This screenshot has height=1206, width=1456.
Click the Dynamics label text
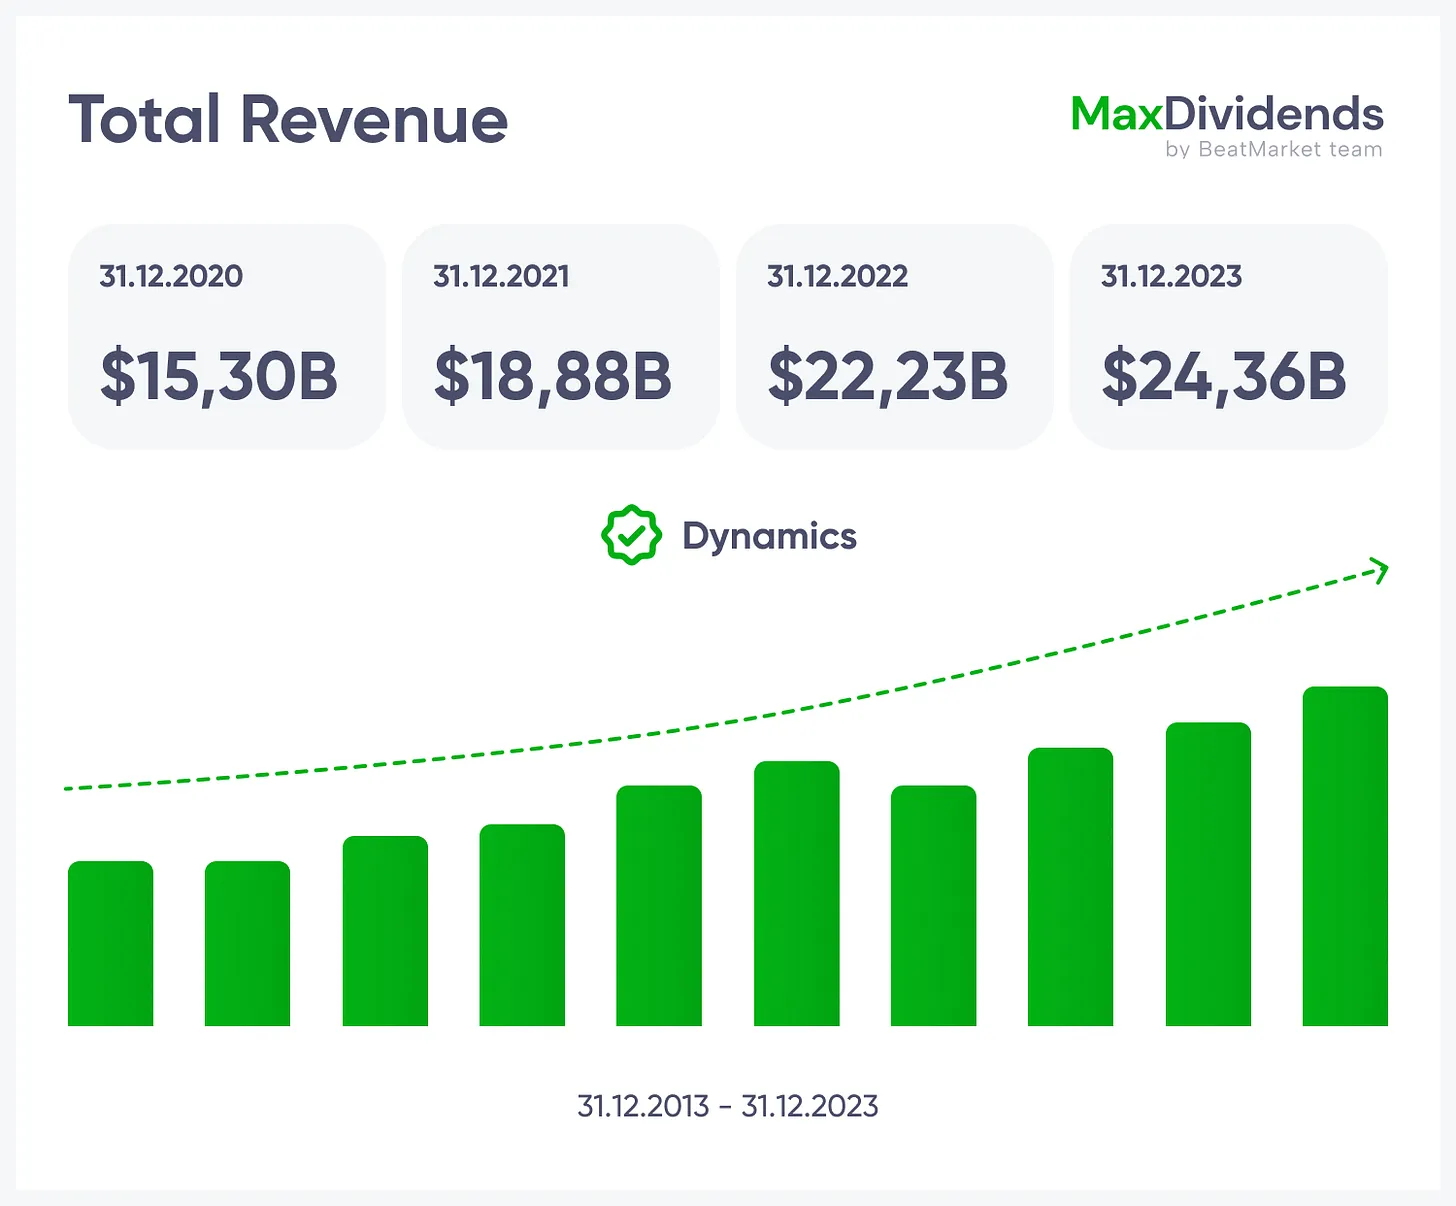point(769,537)
